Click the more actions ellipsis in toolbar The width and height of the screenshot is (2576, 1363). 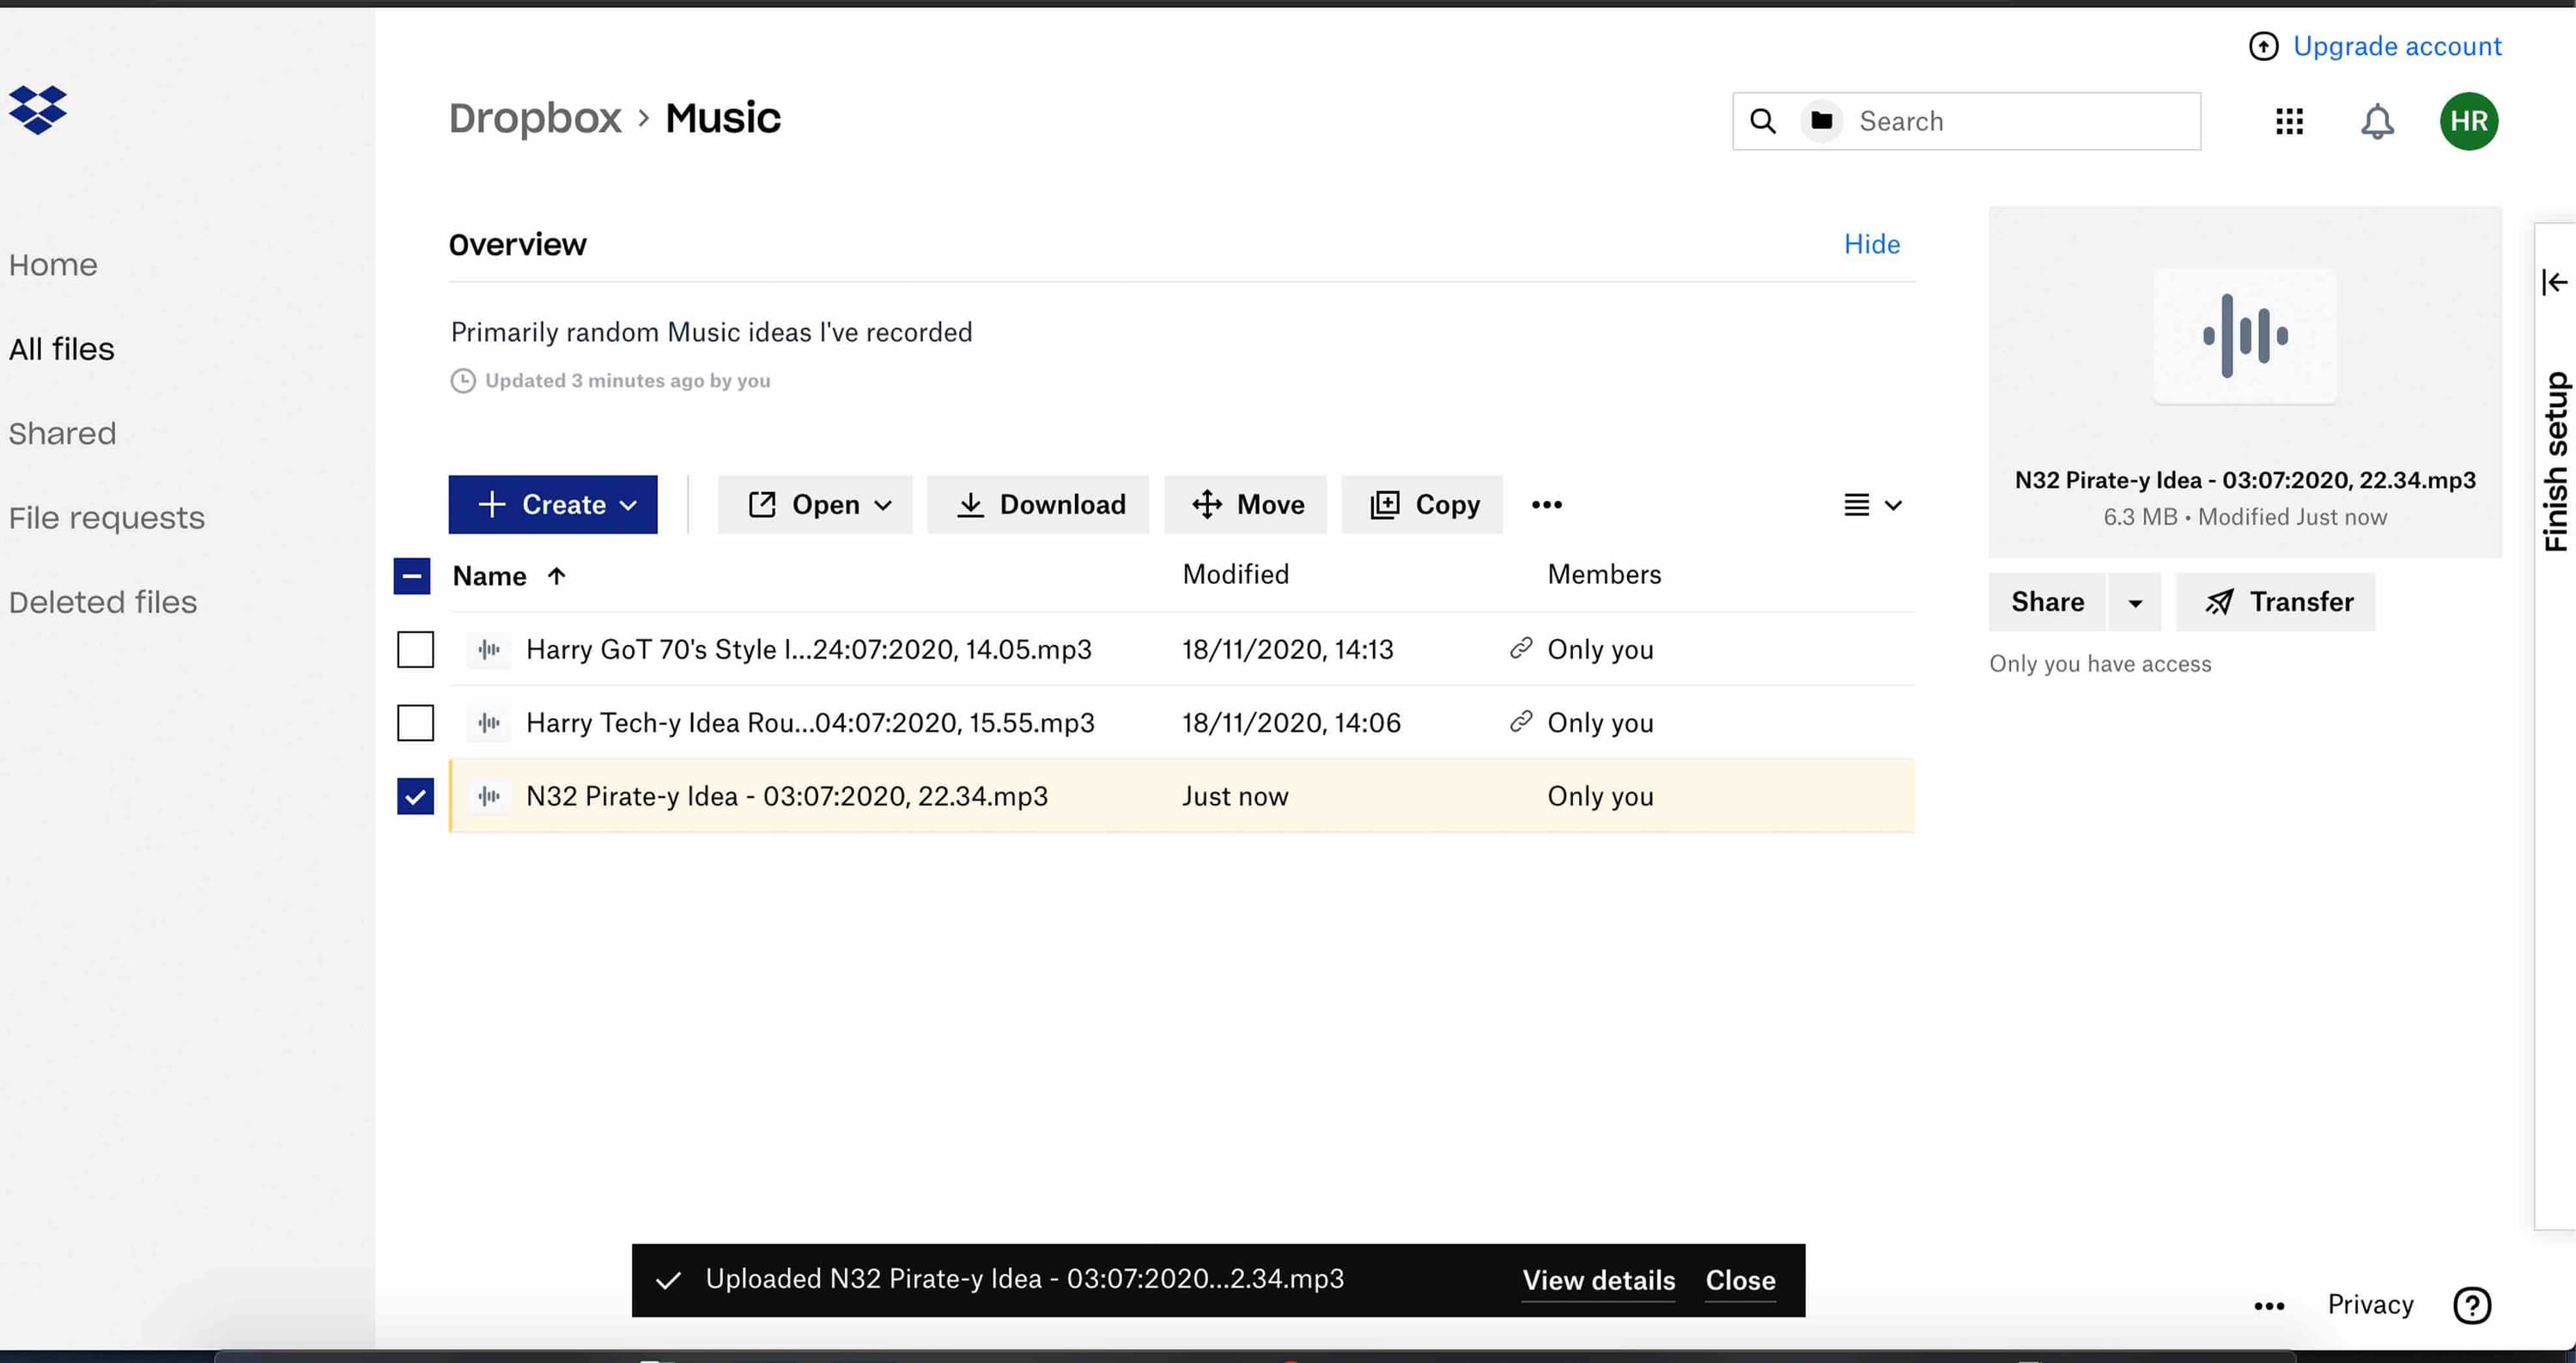point(1546,504)
